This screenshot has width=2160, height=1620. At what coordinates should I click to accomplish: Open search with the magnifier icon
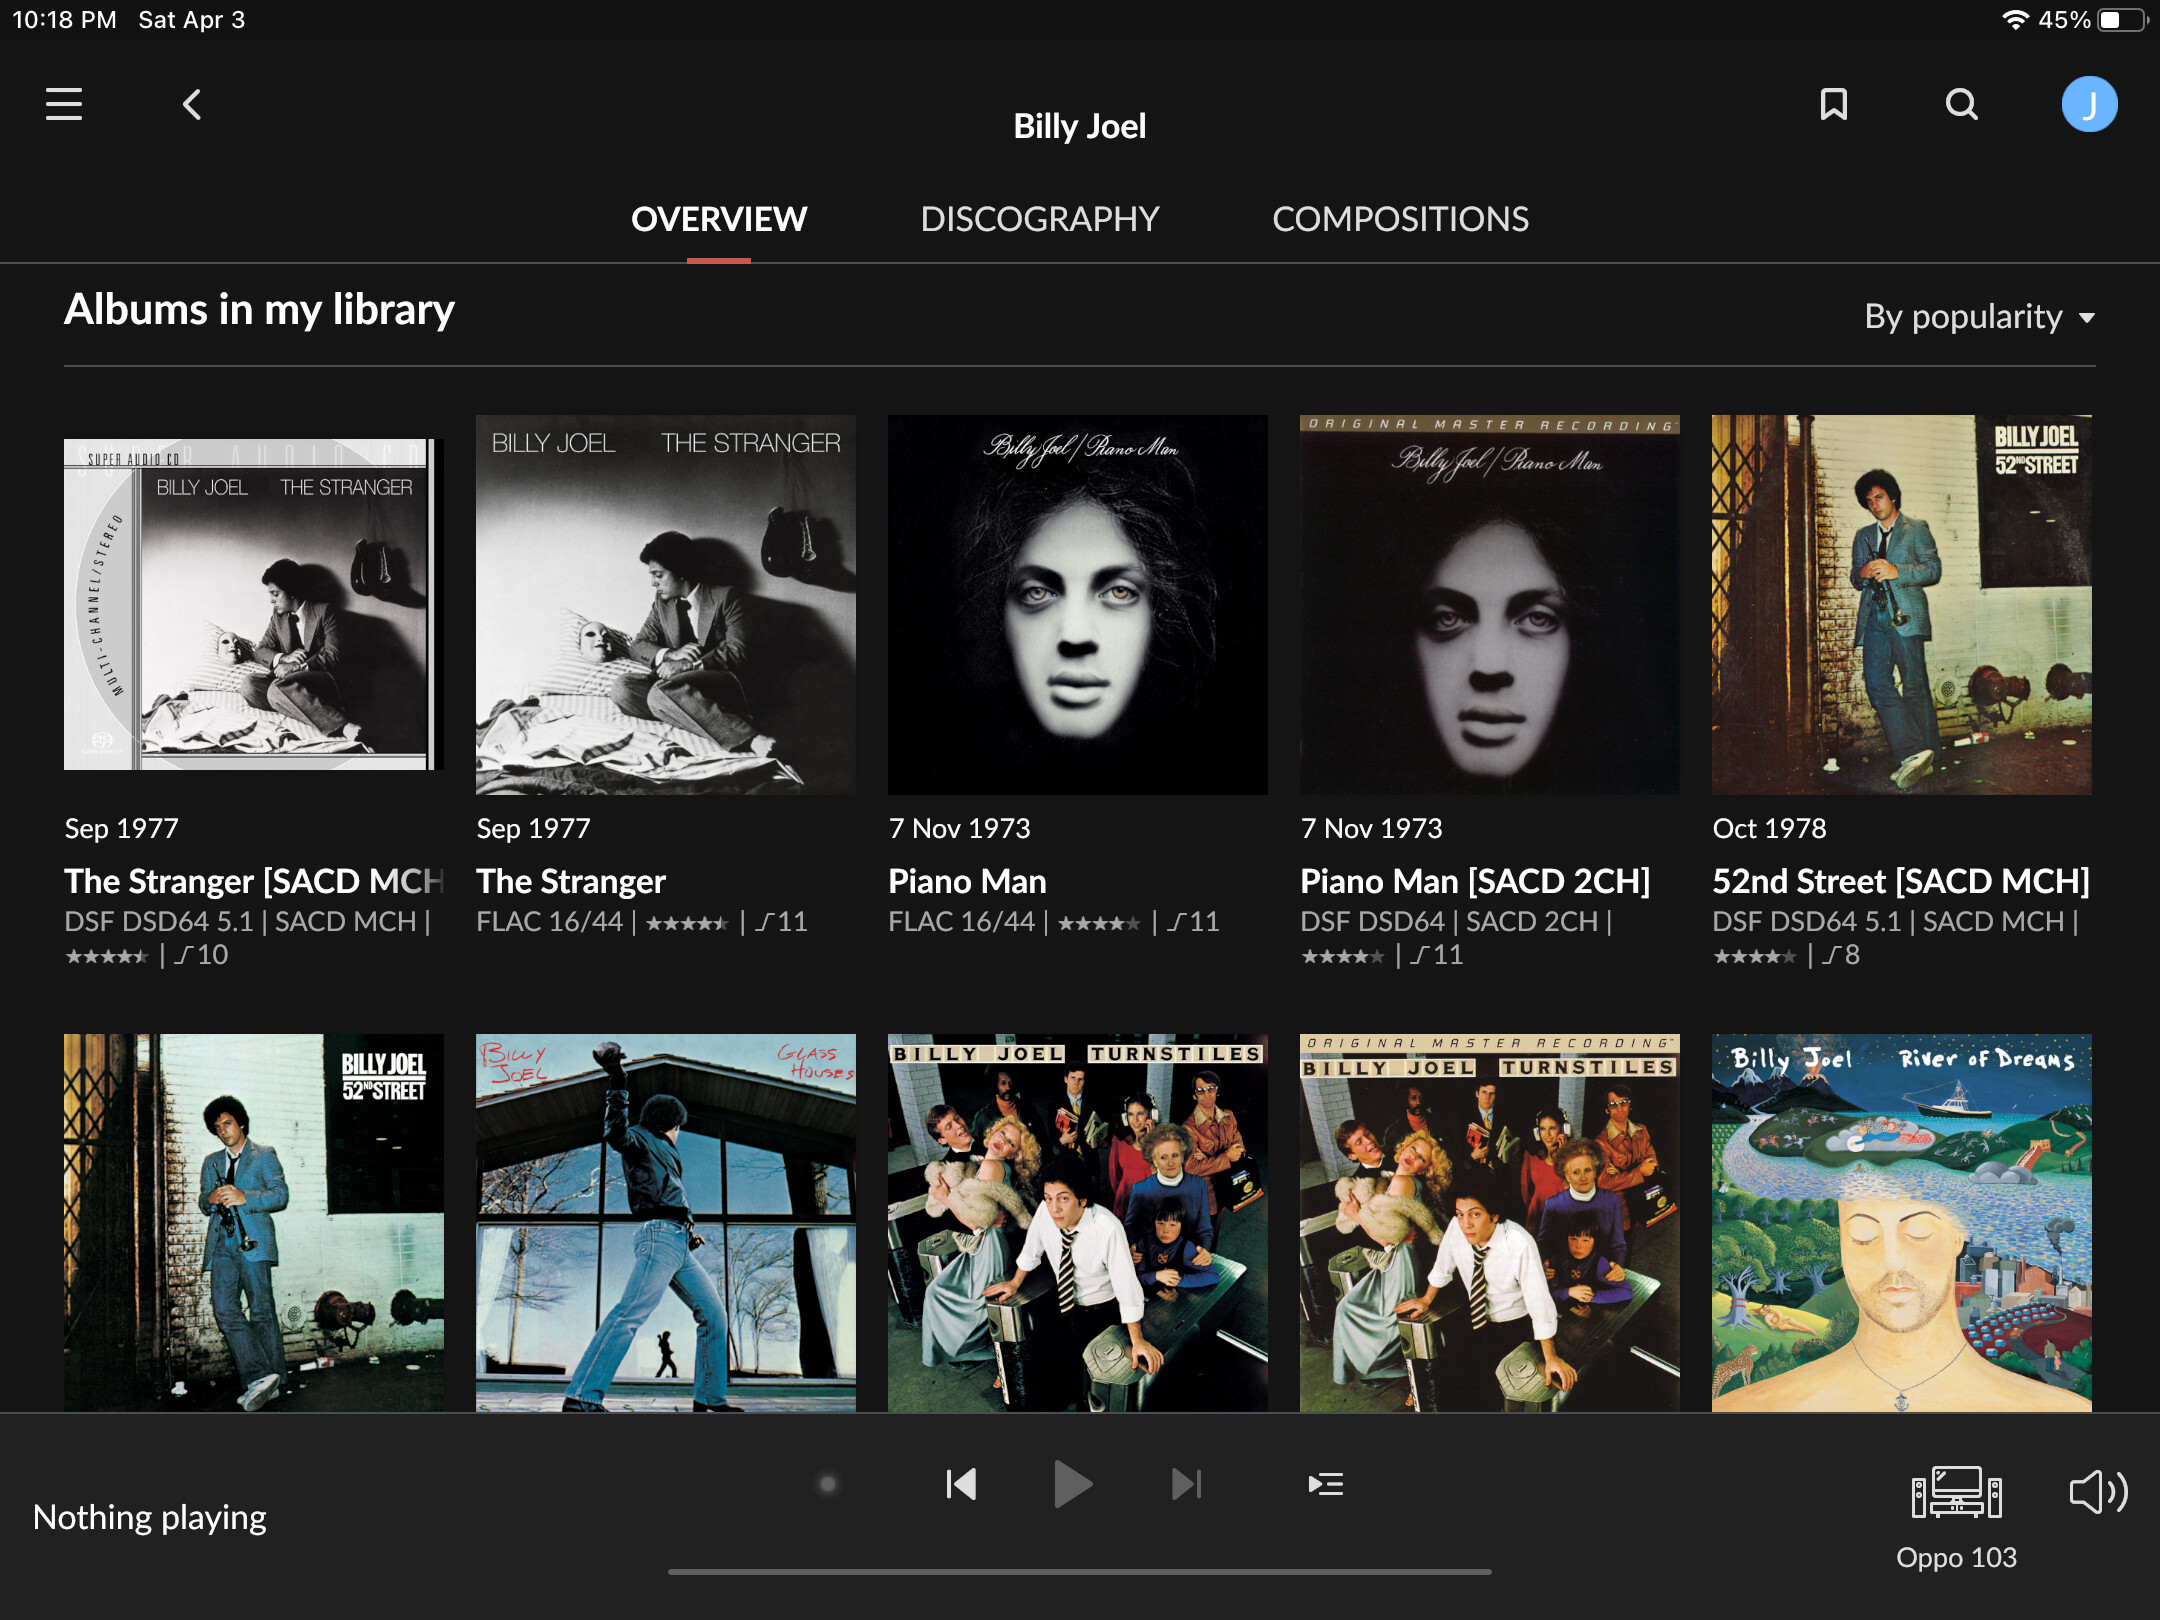tap(1961, 104)
